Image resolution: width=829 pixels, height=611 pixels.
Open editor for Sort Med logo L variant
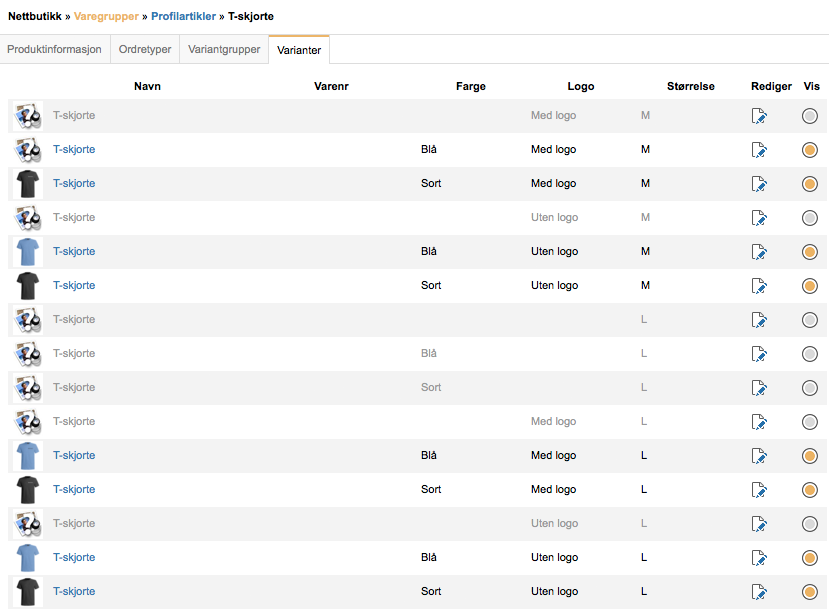coord(759,490)
